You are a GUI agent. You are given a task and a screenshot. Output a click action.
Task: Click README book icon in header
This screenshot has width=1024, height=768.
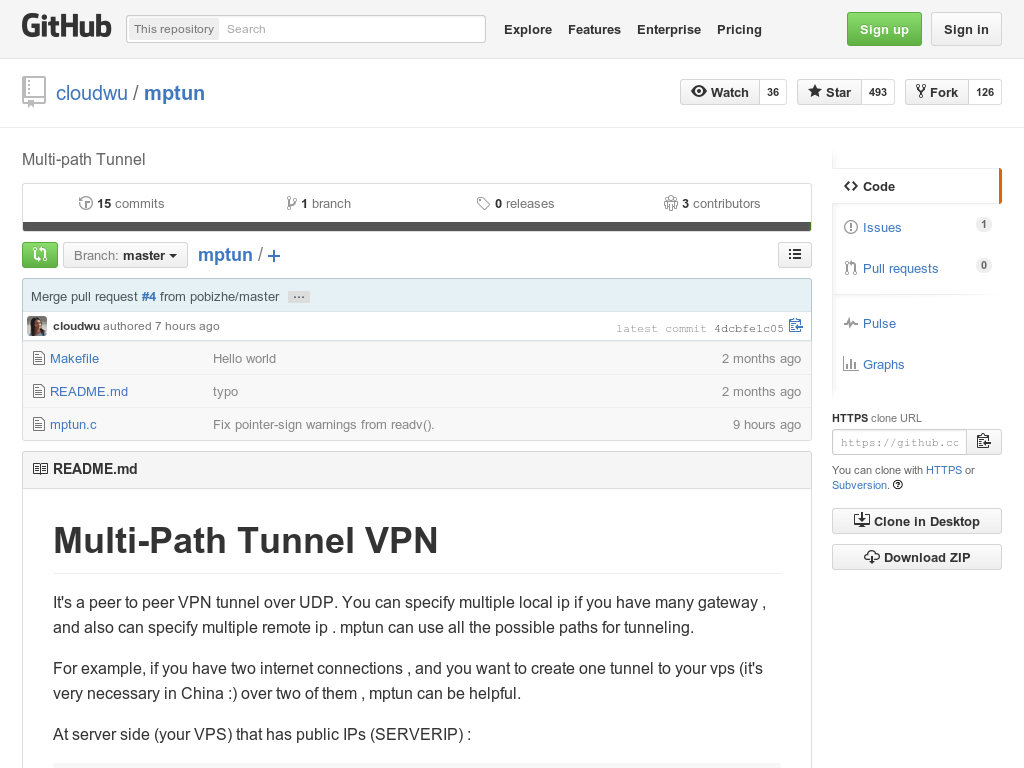point(40,469)
